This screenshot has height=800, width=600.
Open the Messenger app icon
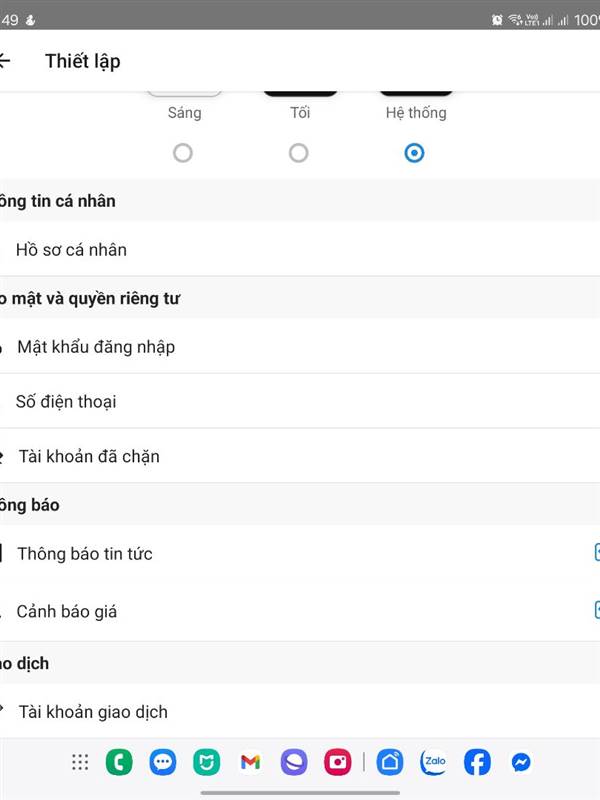click(x=521, y=762)
